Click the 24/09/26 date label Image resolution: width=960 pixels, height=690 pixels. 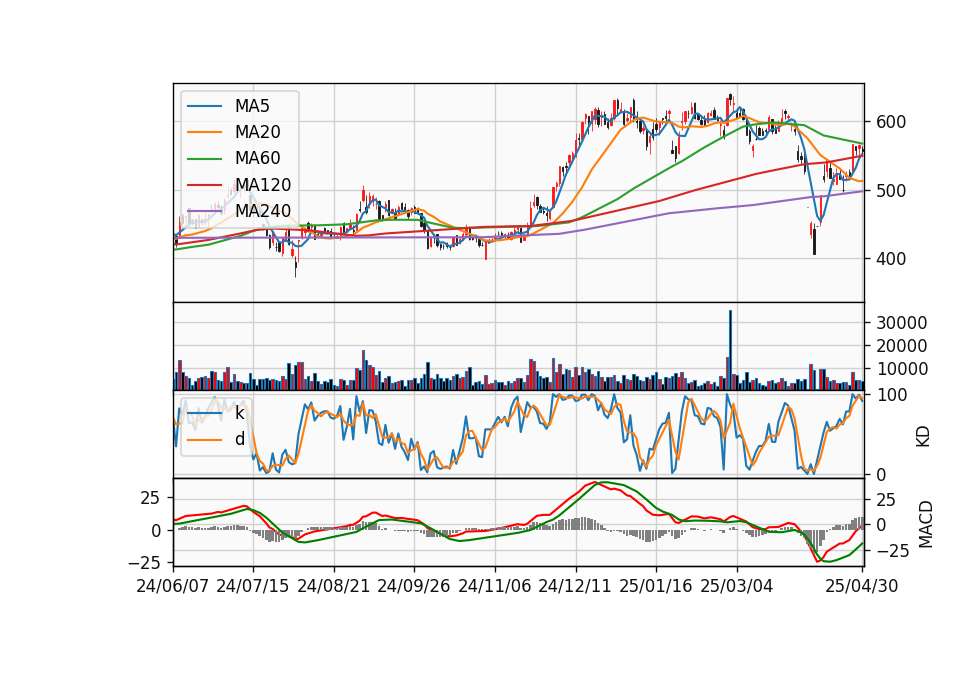(x=414, y=586)
